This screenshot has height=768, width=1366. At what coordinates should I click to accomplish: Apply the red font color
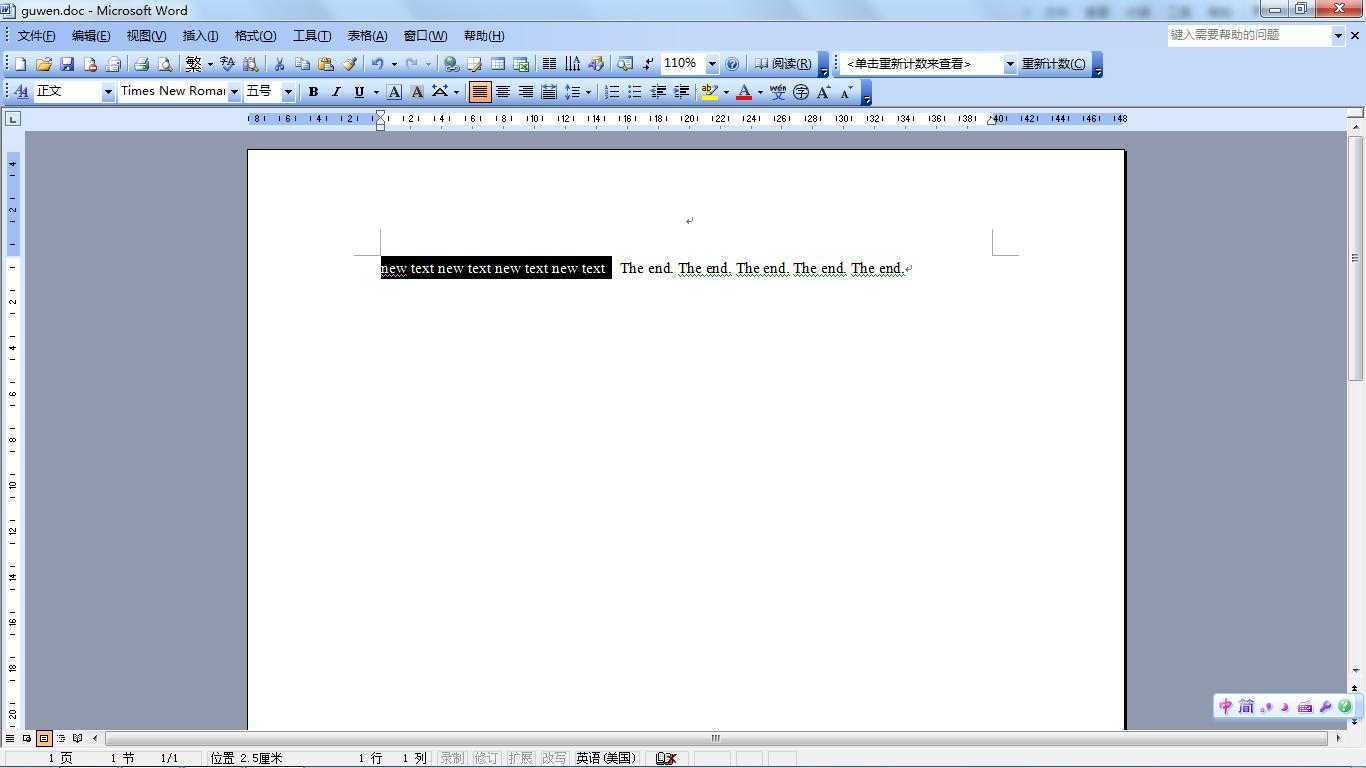pyautogui.click(x=744, y=92)
